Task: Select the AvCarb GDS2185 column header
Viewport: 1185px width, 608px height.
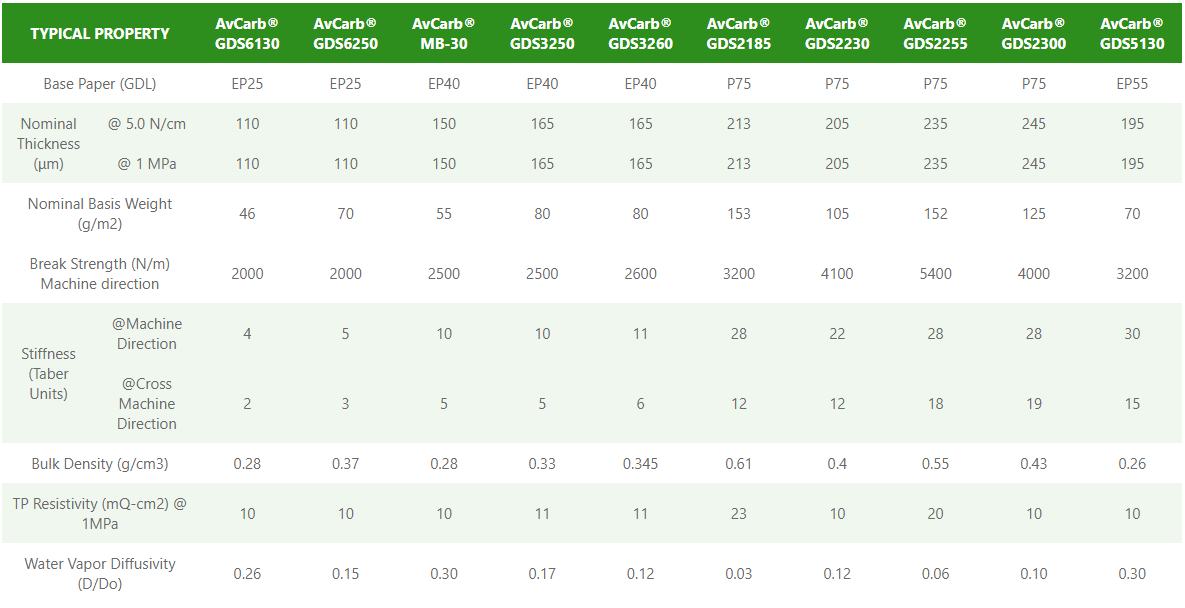Action: 739,33
